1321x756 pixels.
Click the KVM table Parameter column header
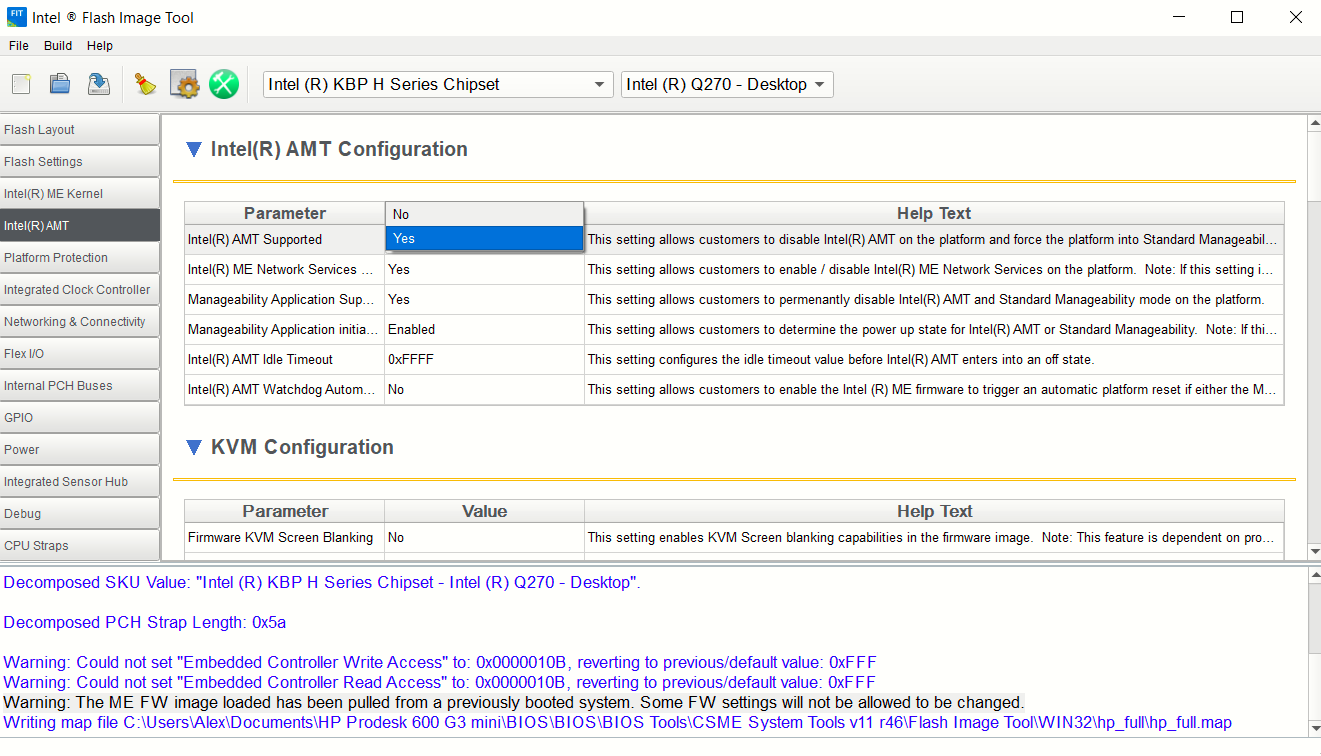tap(285, 511)
